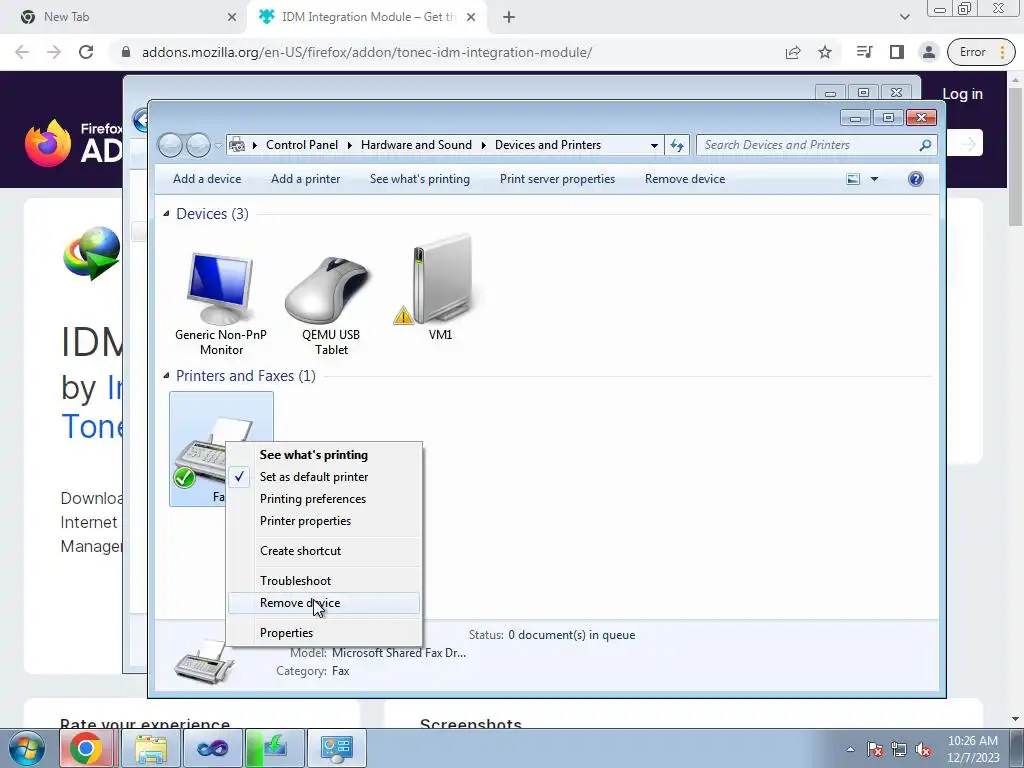1024x768 pixels.
Task: Open the Chrome profile icon
Action: click(928, 52)
